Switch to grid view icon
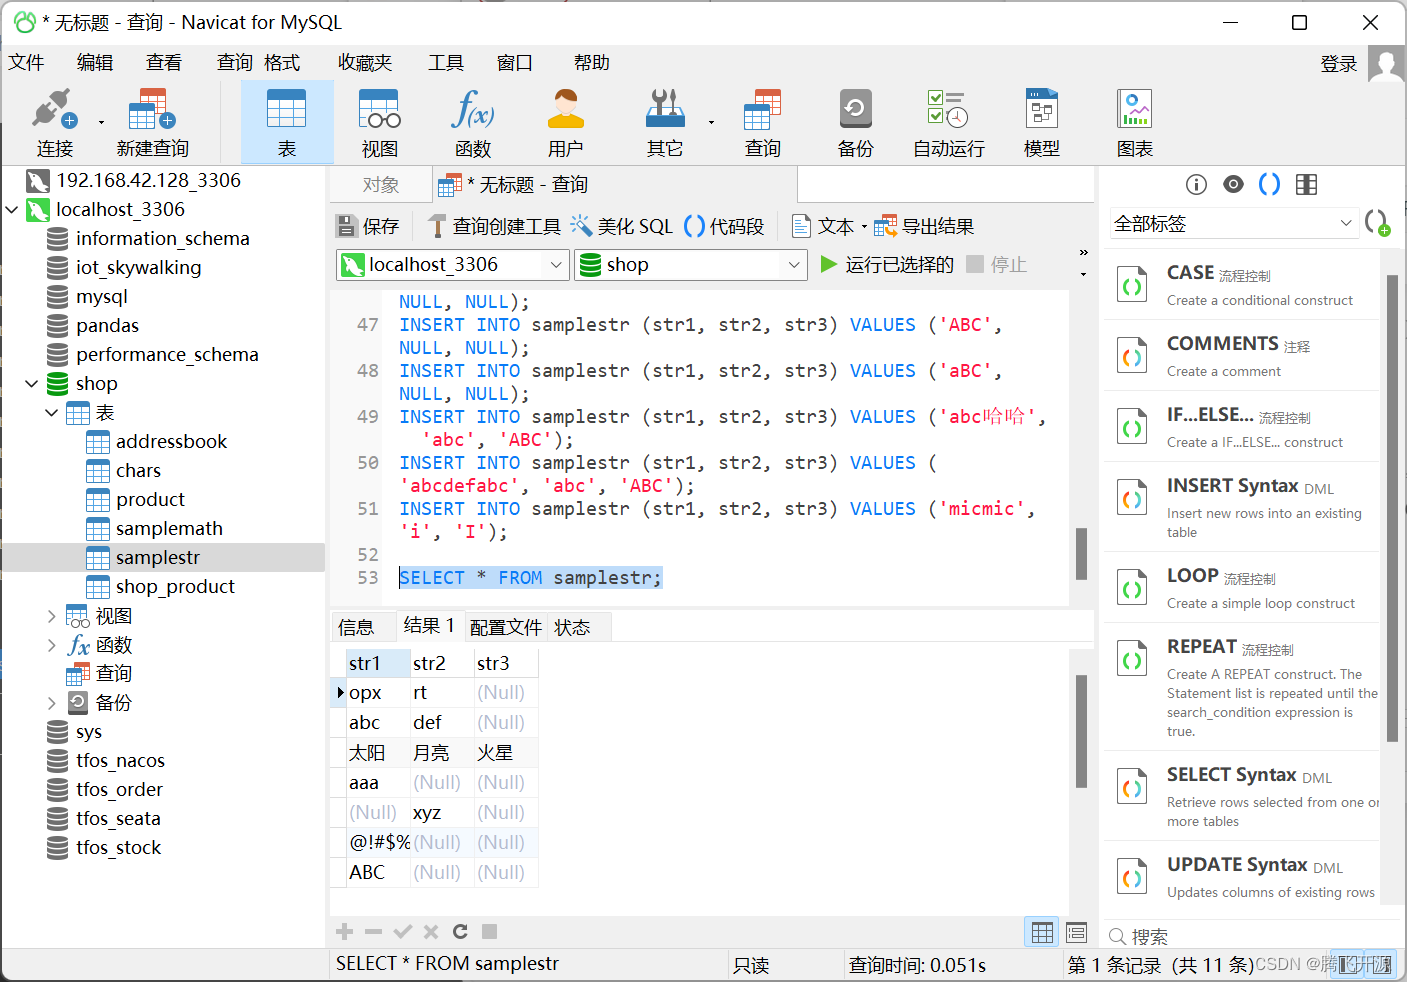This screenshot has height=982, width=1407. (x=1042, y=933)
